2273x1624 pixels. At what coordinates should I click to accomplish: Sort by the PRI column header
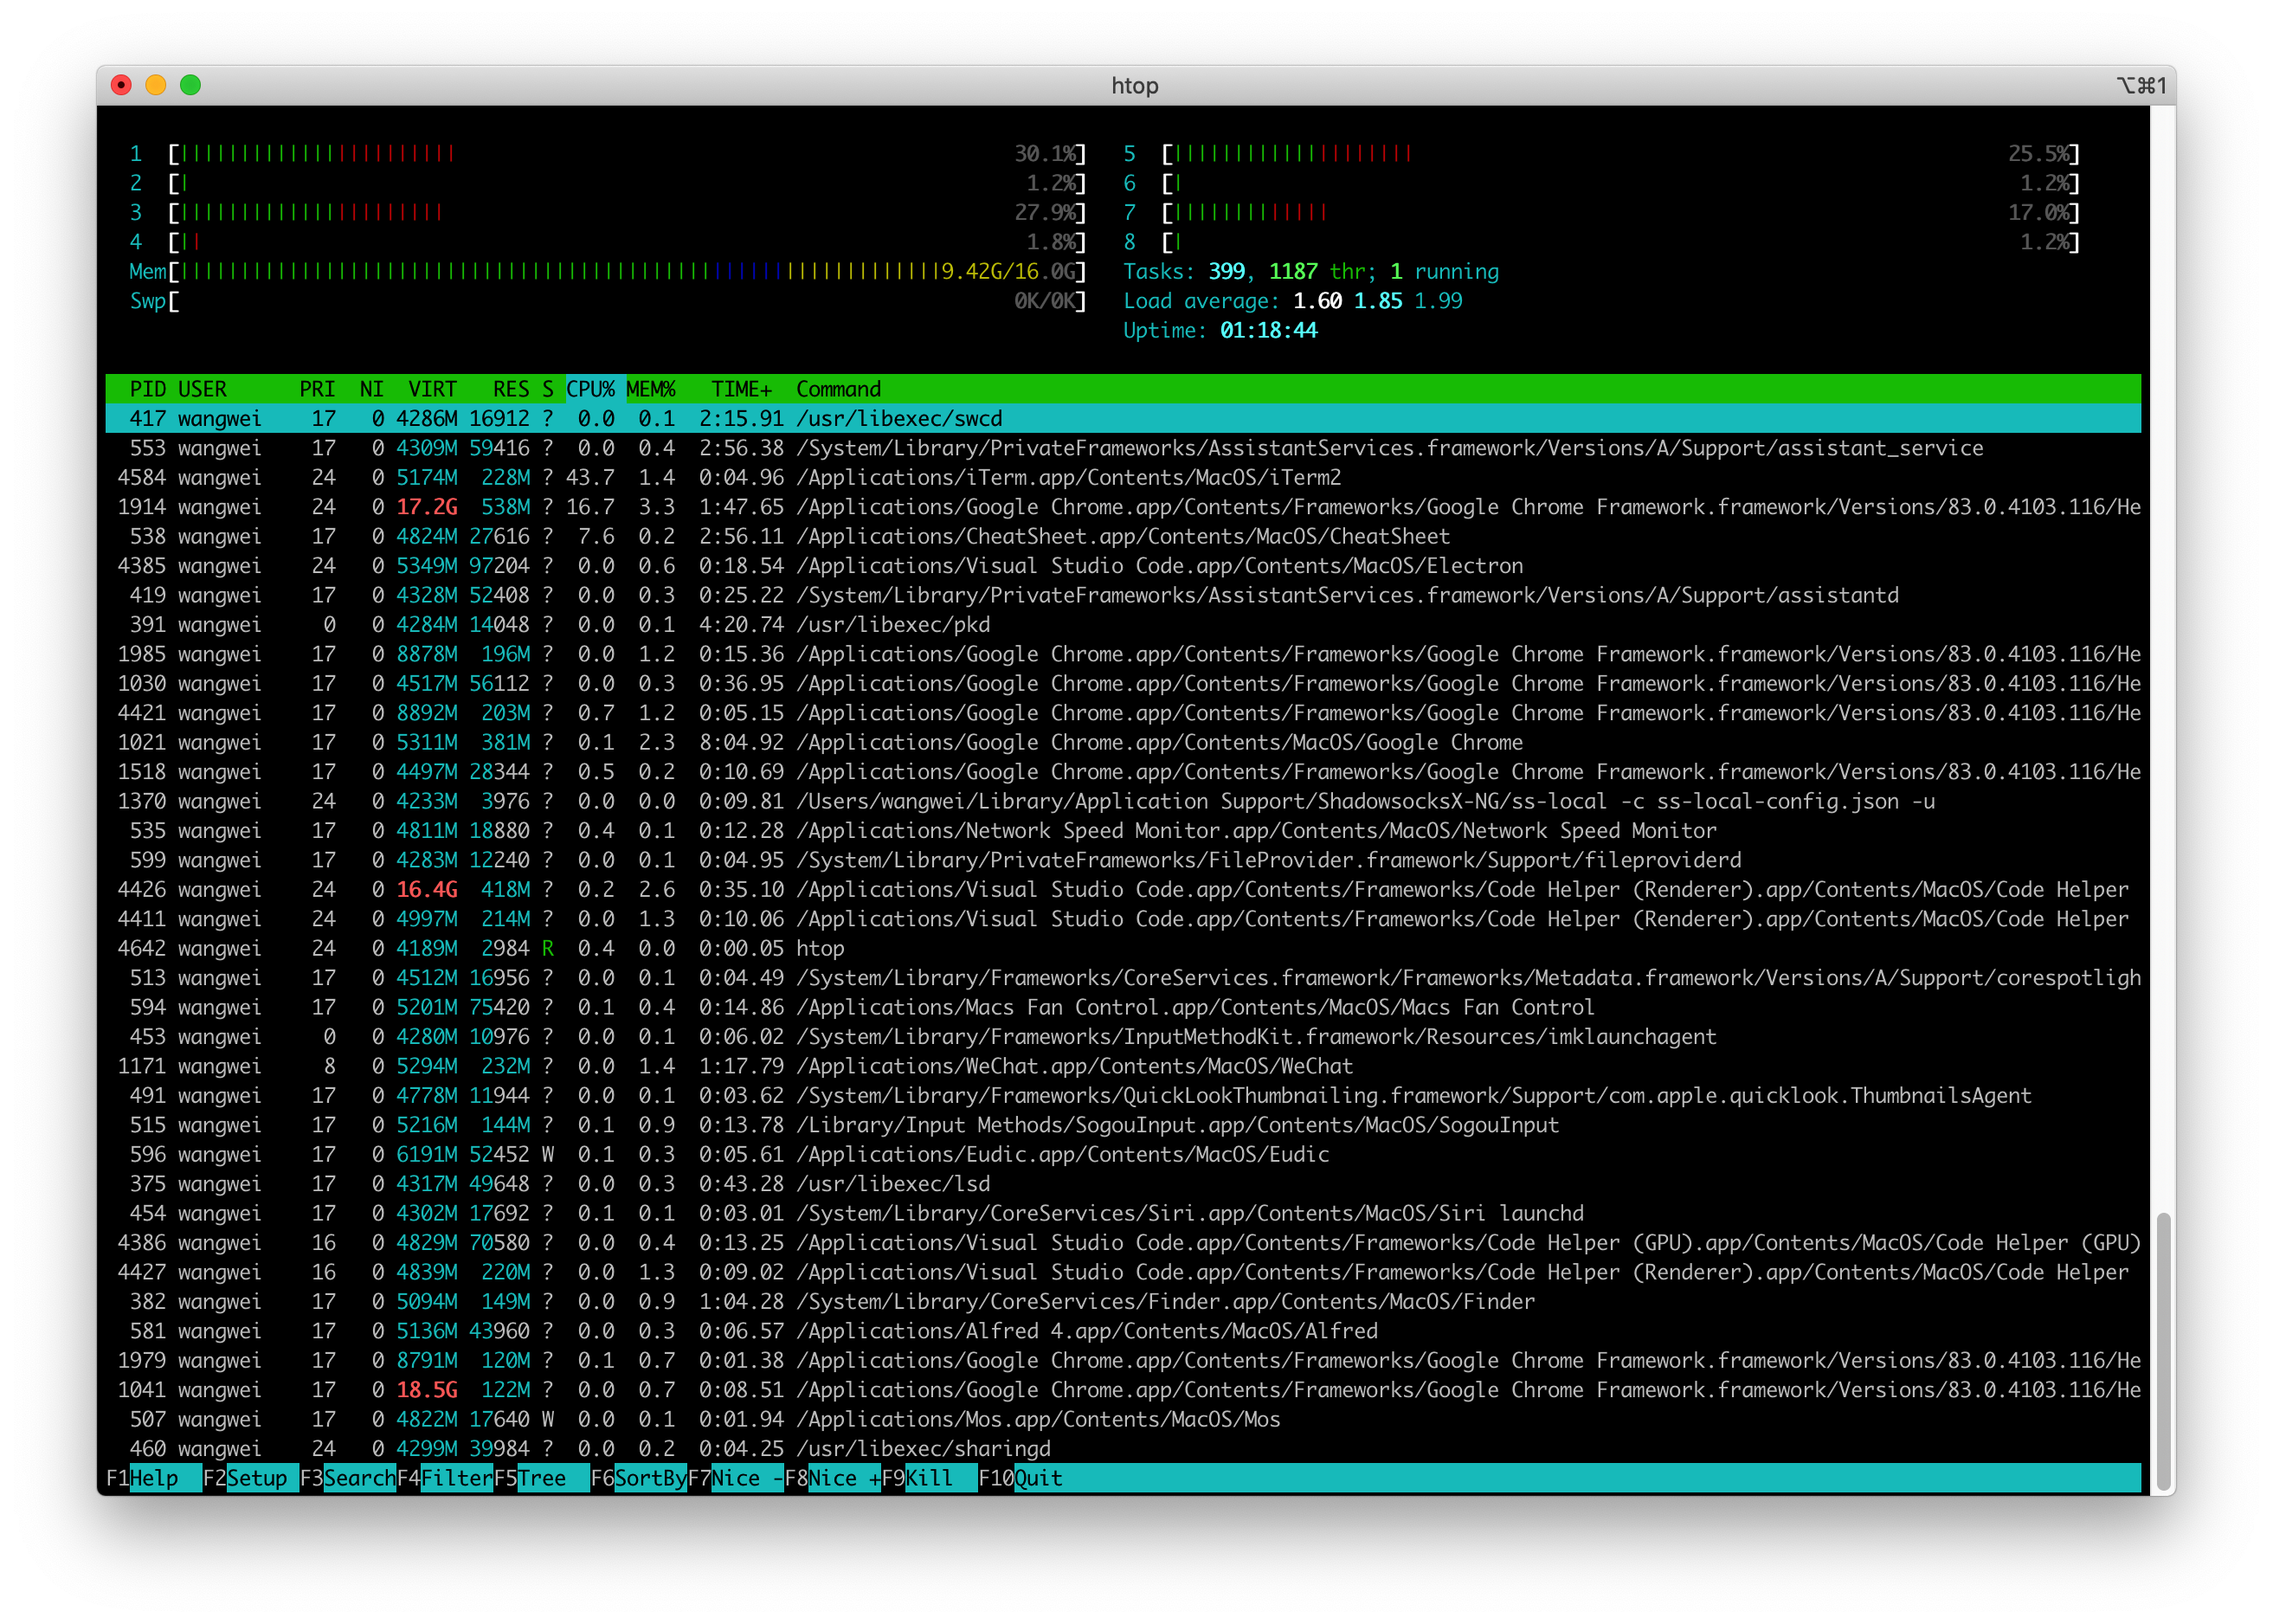pyautogui.click(x=317, y=389)
